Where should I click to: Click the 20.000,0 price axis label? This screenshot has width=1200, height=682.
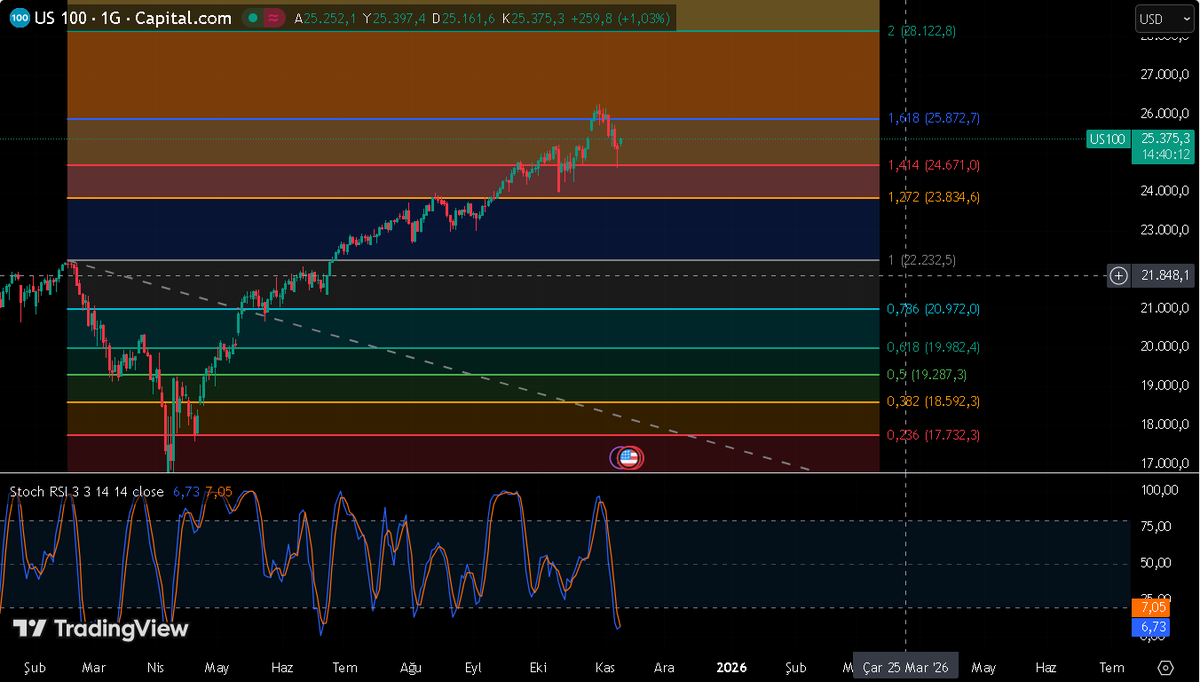tap(1164, 347)
